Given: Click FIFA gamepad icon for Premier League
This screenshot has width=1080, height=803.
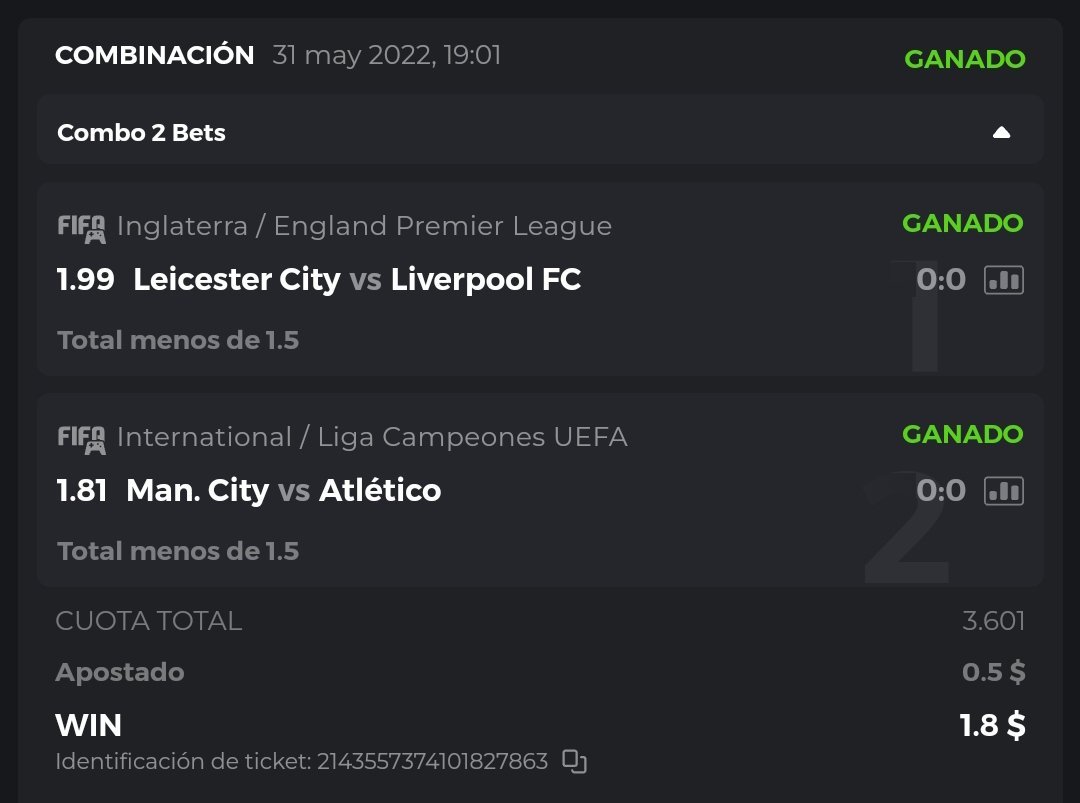Looking at the screenshot, I should point(81,228).
